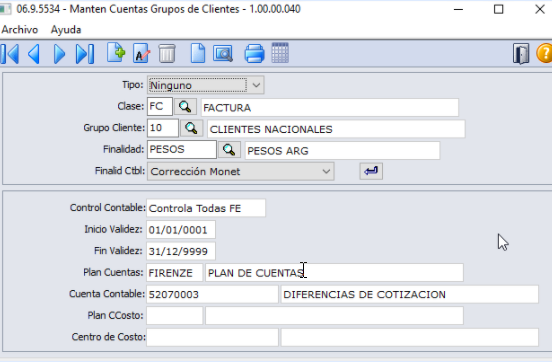This screenshot has width=552, height=362.
Task: Click the empty Plan CCosto code field
Action: coord(175,316)
